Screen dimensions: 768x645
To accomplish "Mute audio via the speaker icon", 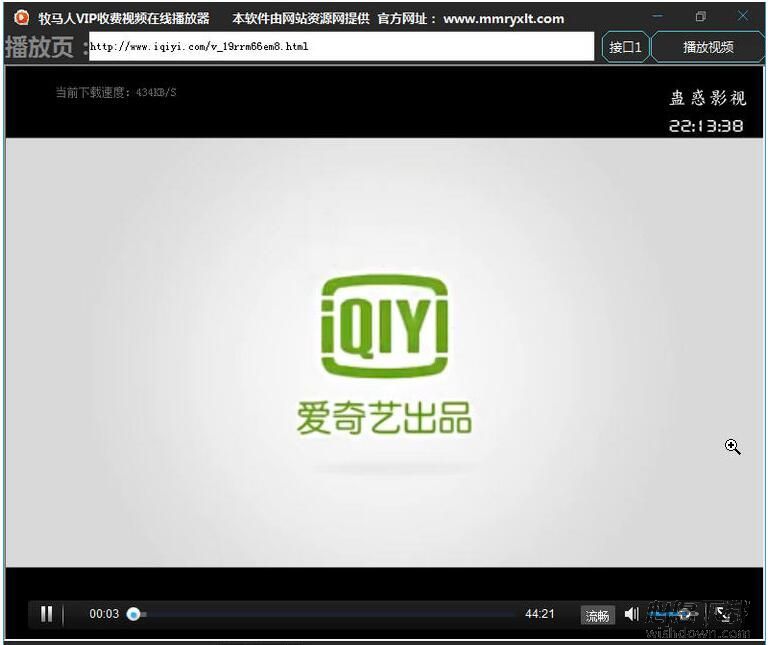I will click(631, 614).
